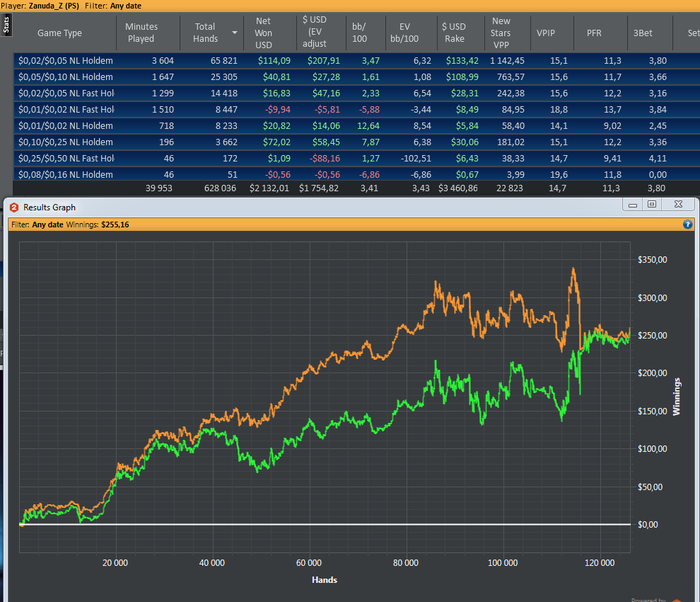The height and width of the screenshot is (602, 700).
Task: Click the blue help icon on filter bar
Action: [x=688, y=225]
